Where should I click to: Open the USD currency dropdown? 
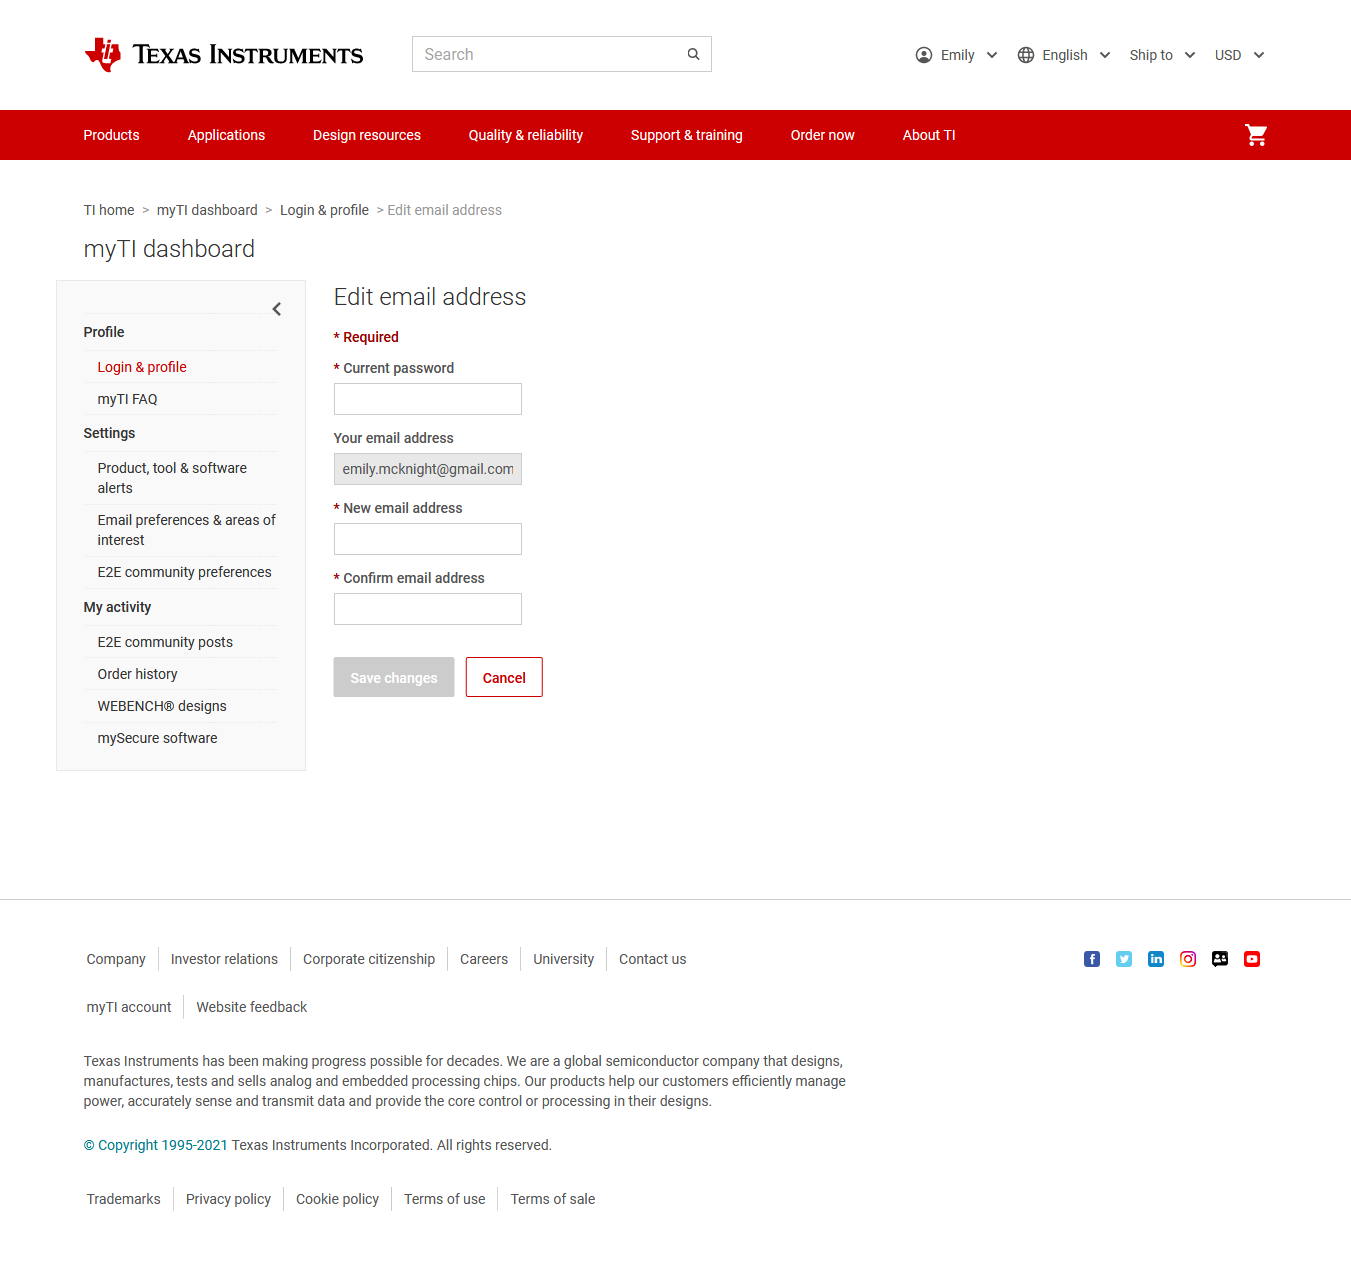[1239, 55]
